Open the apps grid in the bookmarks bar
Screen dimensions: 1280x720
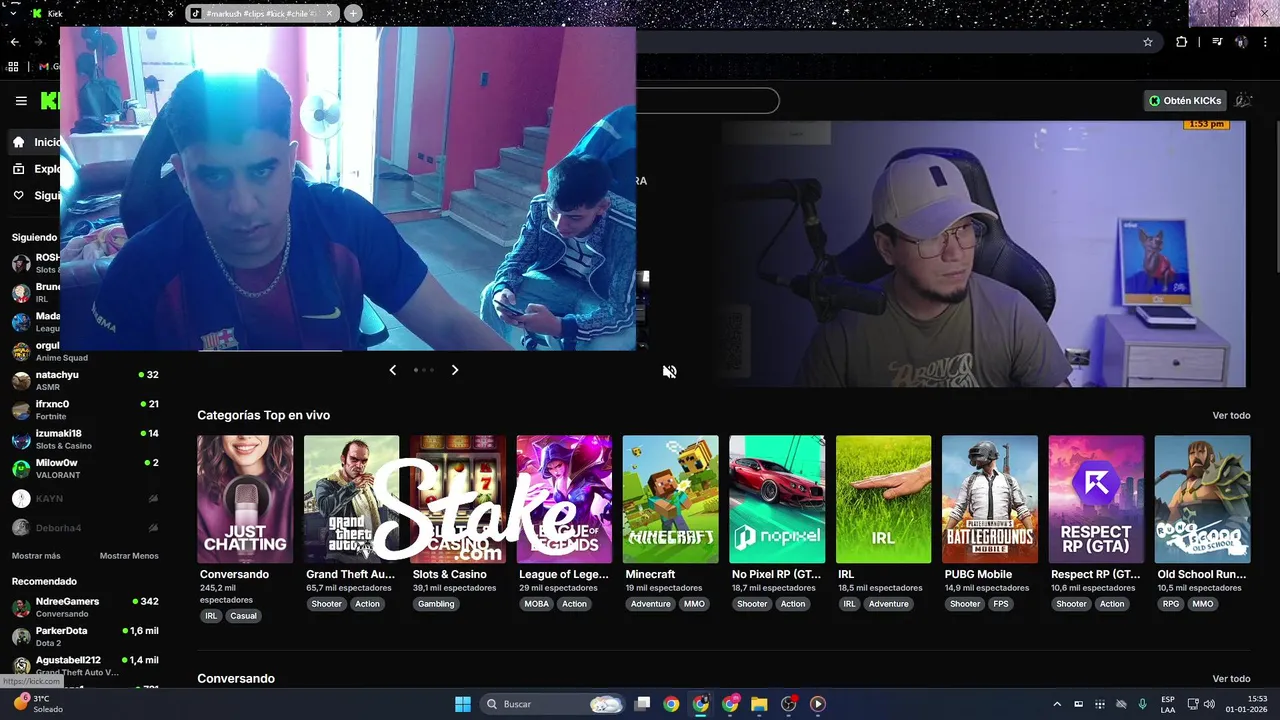[x=13, y=67]
